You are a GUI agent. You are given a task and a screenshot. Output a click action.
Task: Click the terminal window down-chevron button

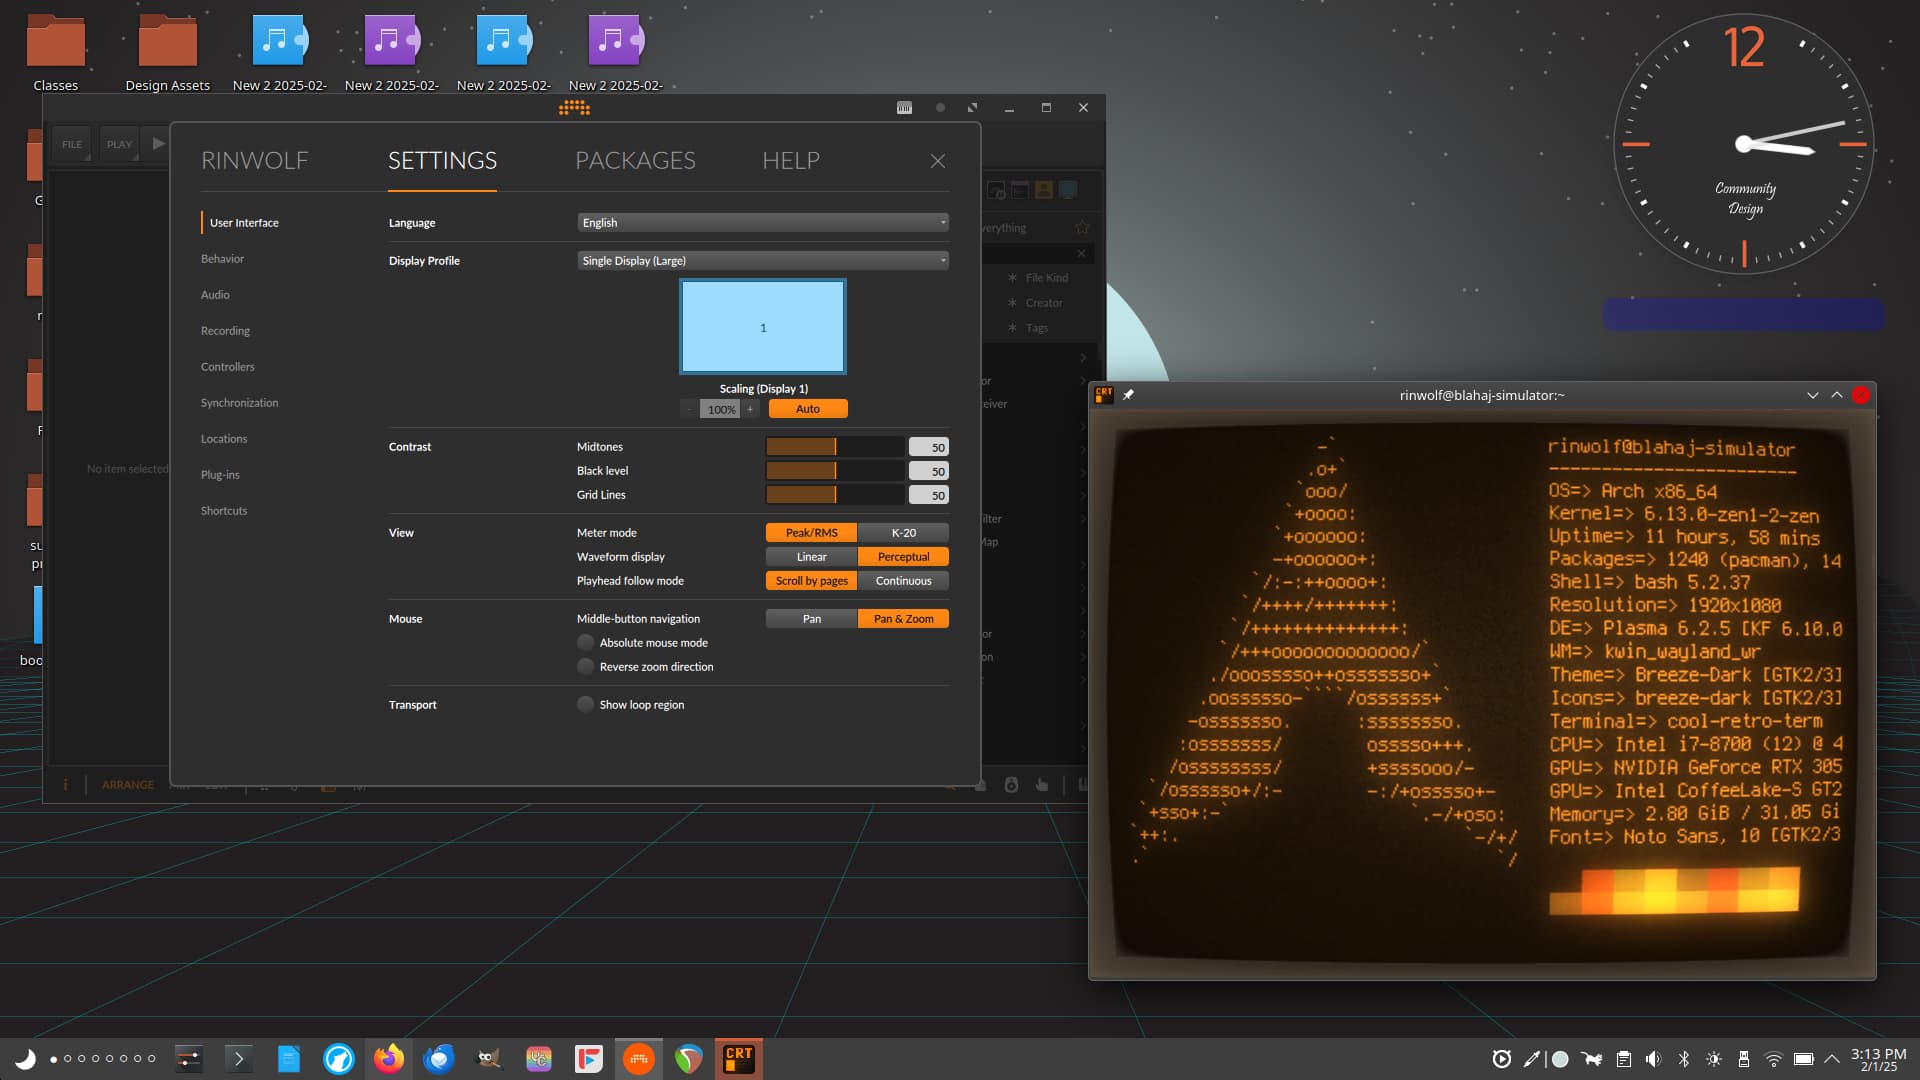pyautogui.click(x=1812, y=395)
